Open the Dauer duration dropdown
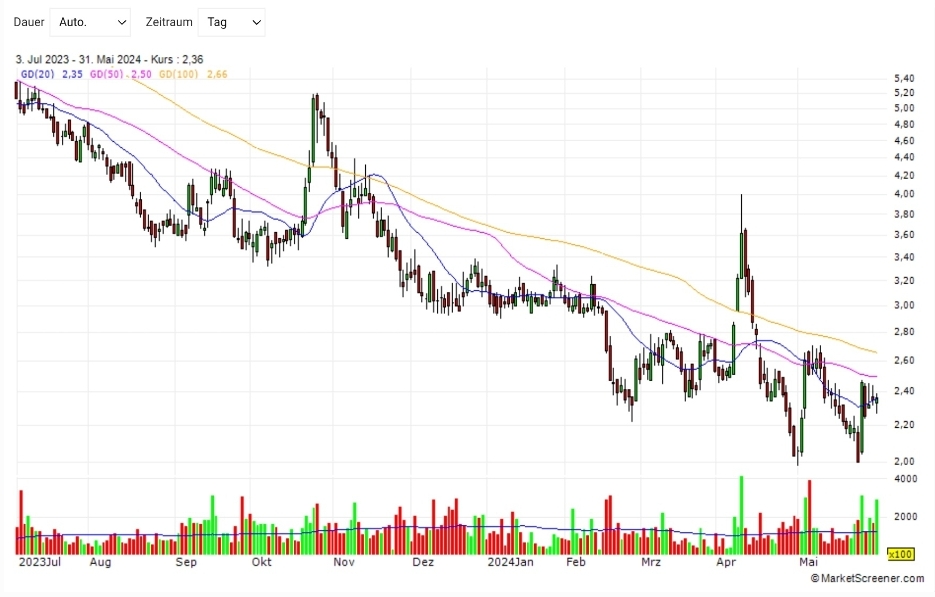This screenshot has height=597, width=935. 90,22
